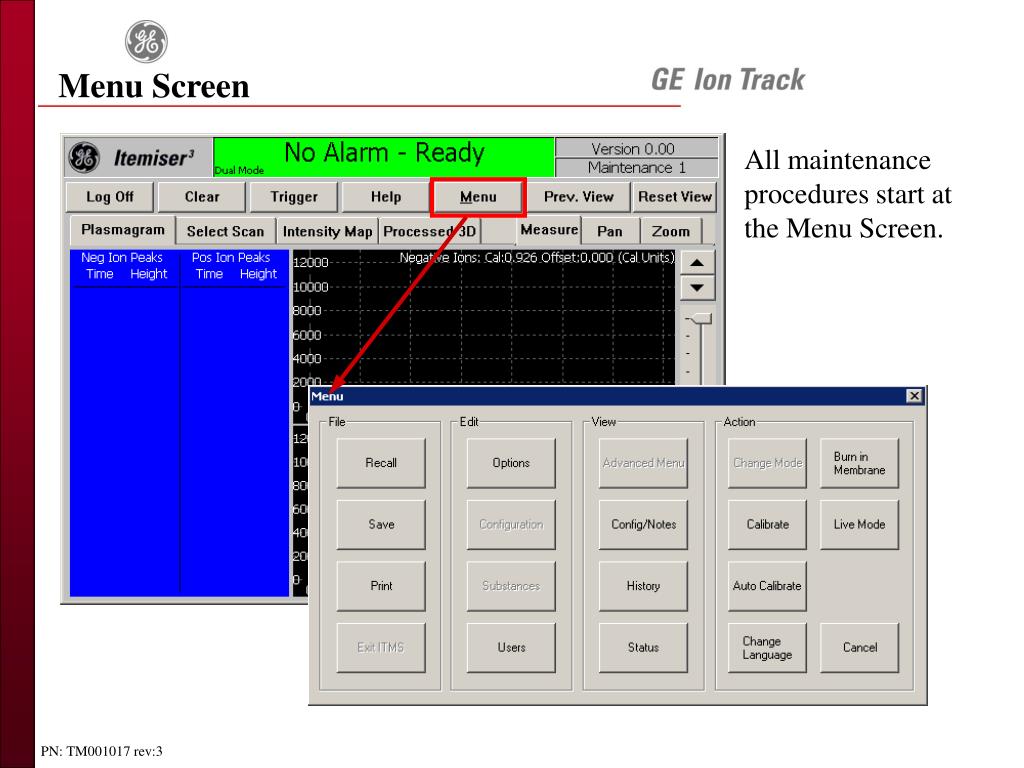This screenshot has height=768, width=1024.
Task: Open the Intensity Map tab
Action: pos(327,231)
